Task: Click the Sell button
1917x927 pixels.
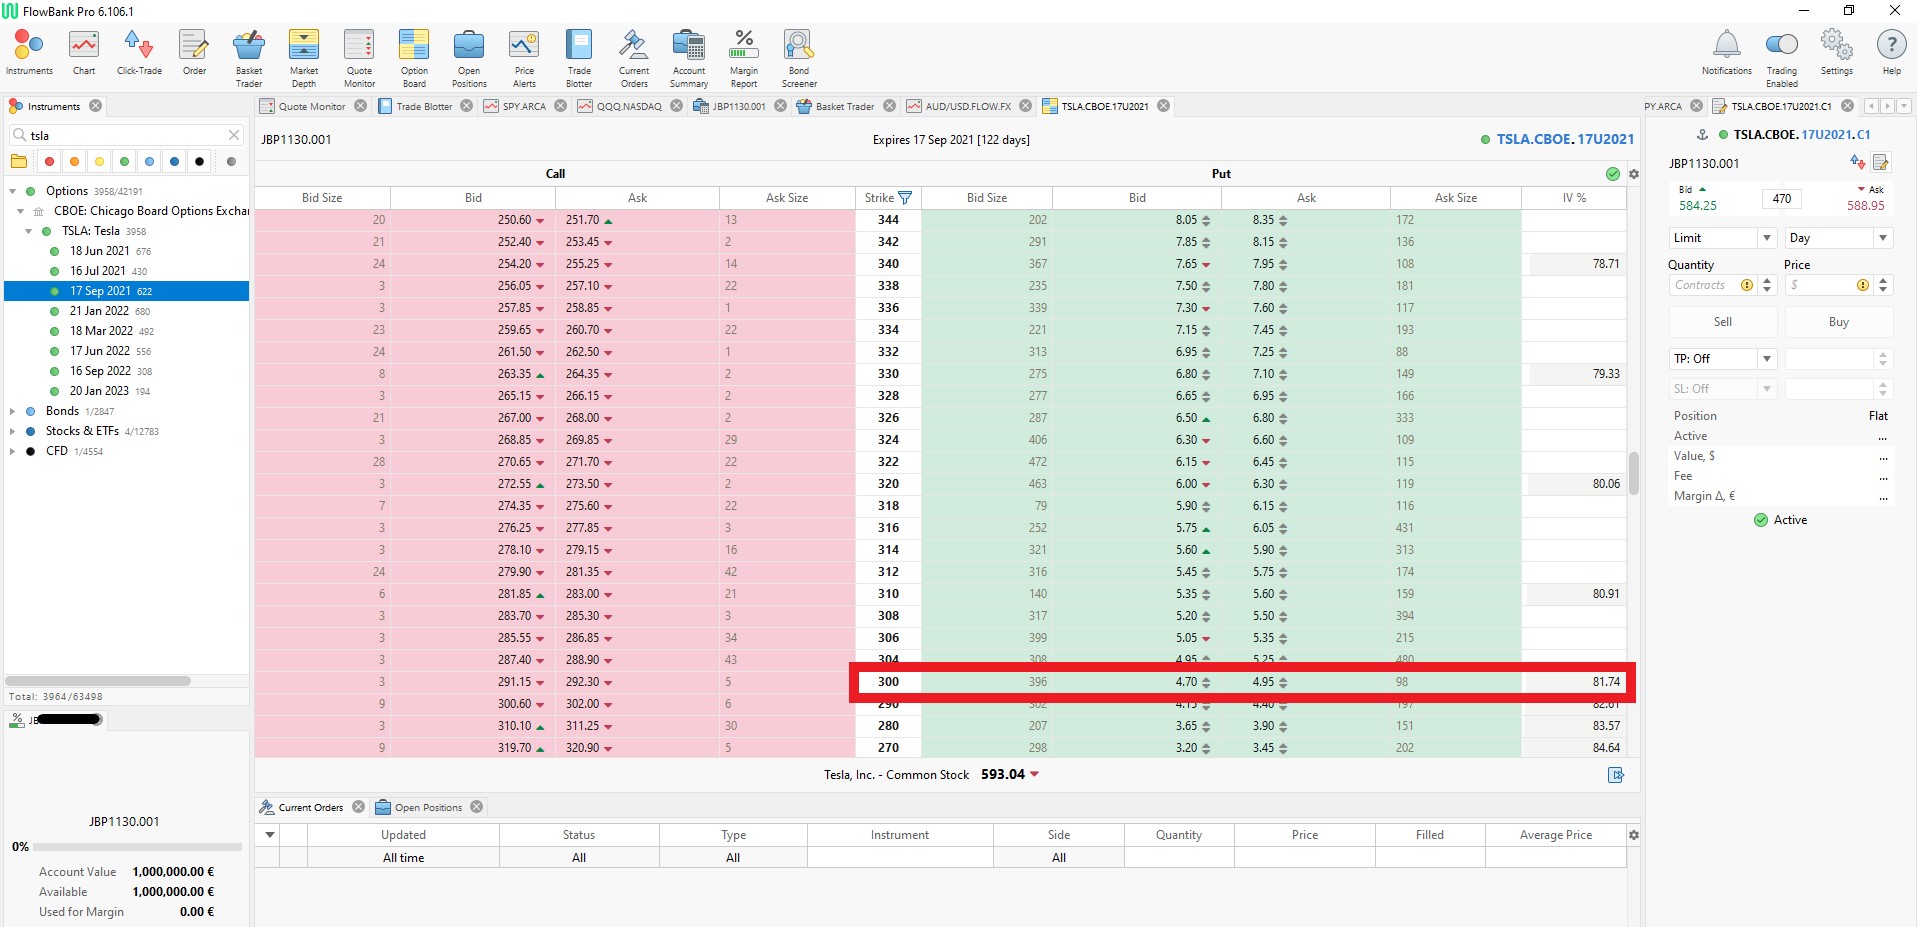Action: click(x=1722, y=322)
